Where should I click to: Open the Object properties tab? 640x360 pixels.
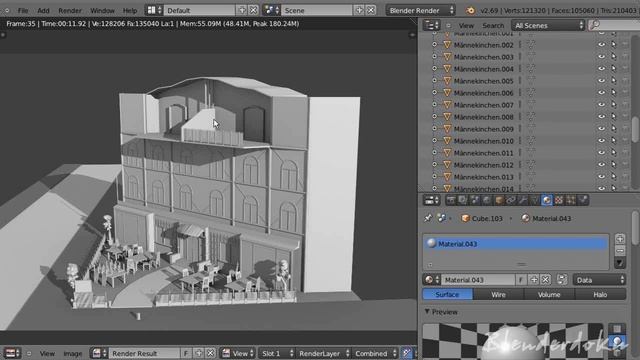[499, 200]
